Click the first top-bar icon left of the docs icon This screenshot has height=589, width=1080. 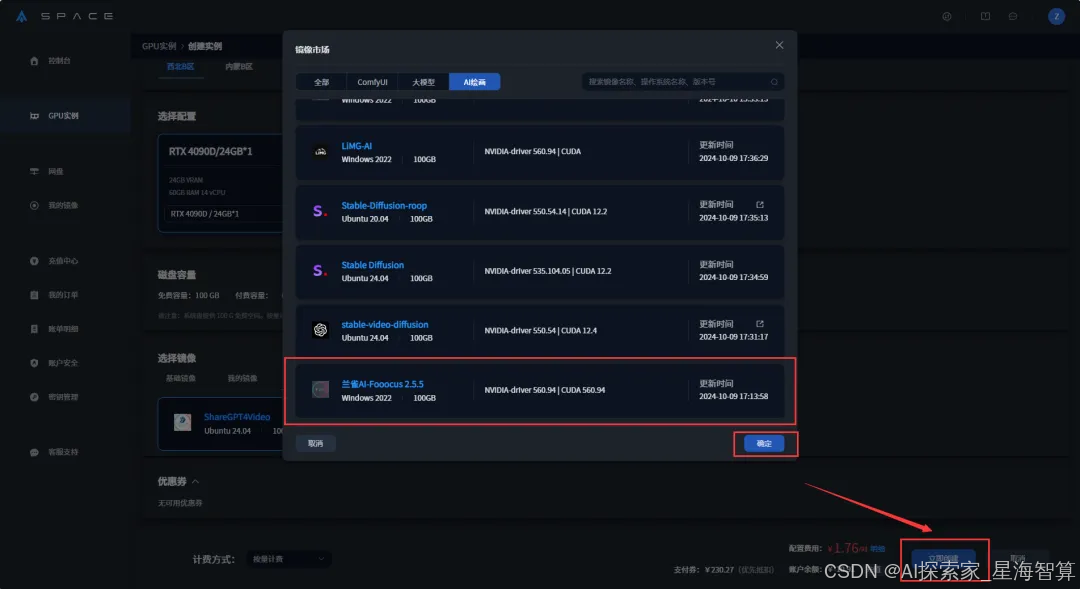[x=947, y=16]
